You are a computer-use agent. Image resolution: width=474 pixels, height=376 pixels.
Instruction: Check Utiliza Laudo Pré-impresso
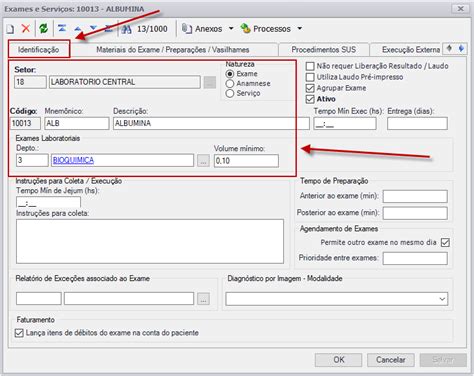[x=310, y=77]
